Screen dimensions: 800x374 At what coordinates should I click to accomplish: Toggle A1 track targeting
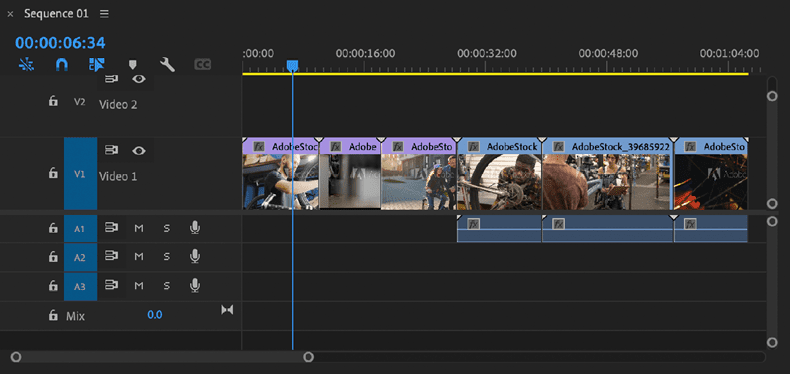pyautogui.click(x=80, y=229)
